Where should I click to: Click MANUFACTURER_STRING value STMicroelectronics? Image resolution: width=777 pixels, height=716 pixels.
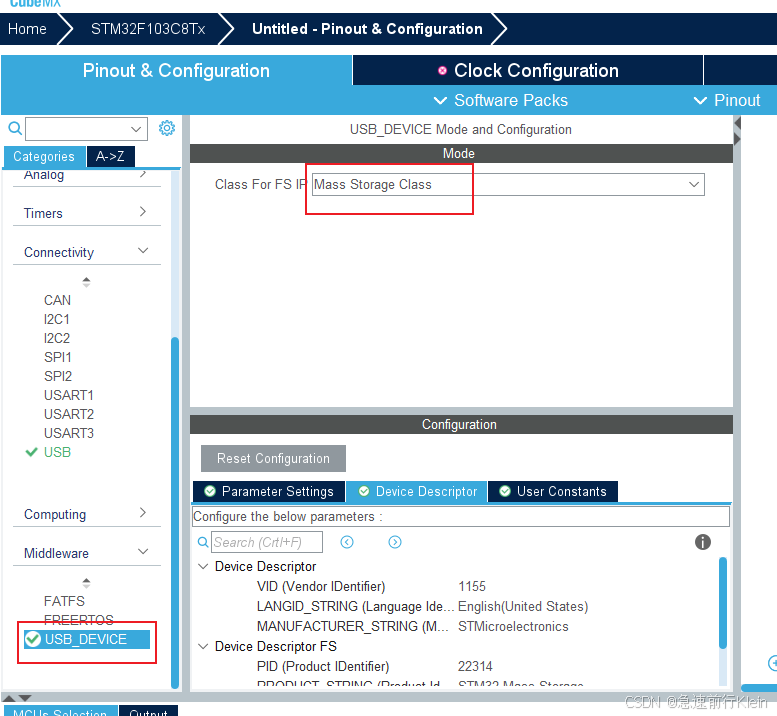513,626
